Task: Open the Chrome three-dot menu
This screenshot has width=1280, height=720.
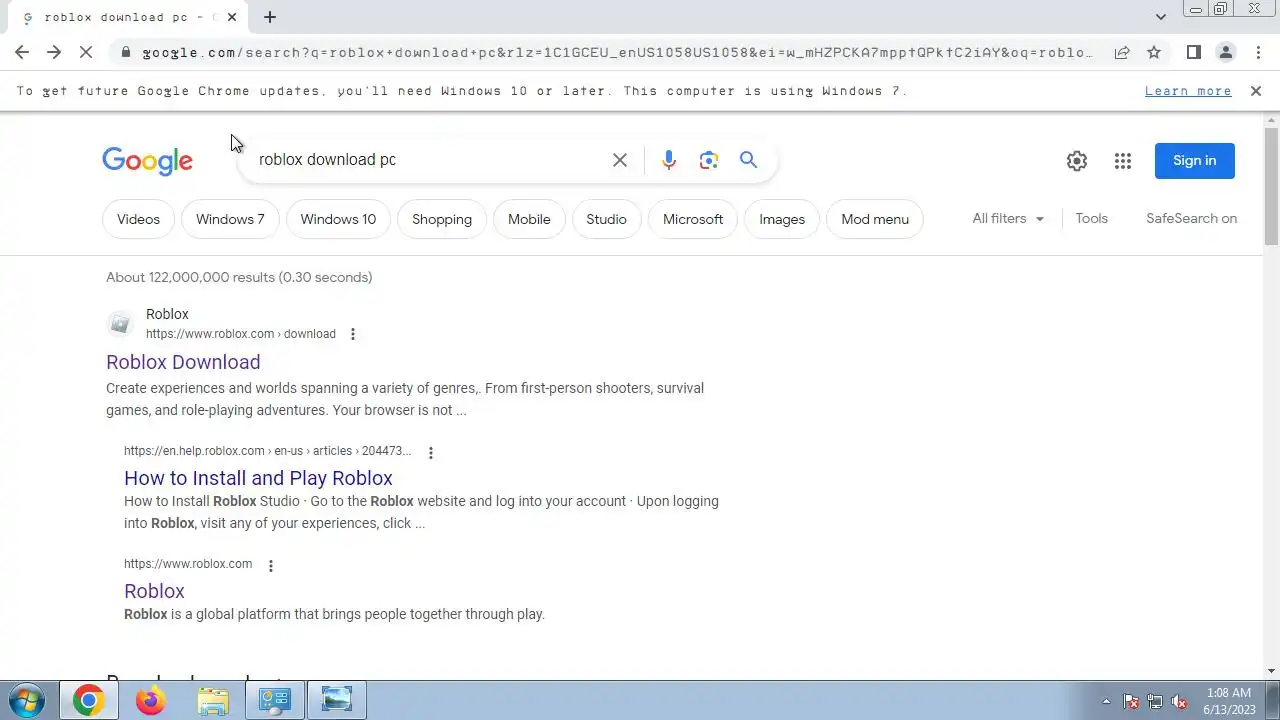Action: pos(1258,52)
